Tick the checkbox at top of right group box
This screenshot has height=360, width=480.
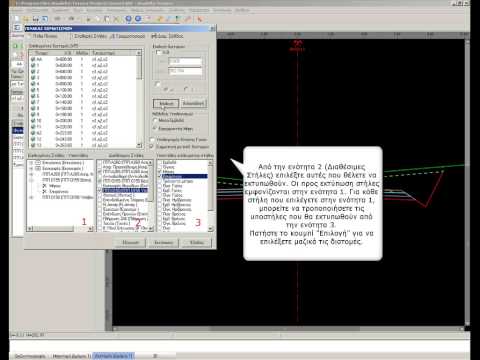pos(159,52)
